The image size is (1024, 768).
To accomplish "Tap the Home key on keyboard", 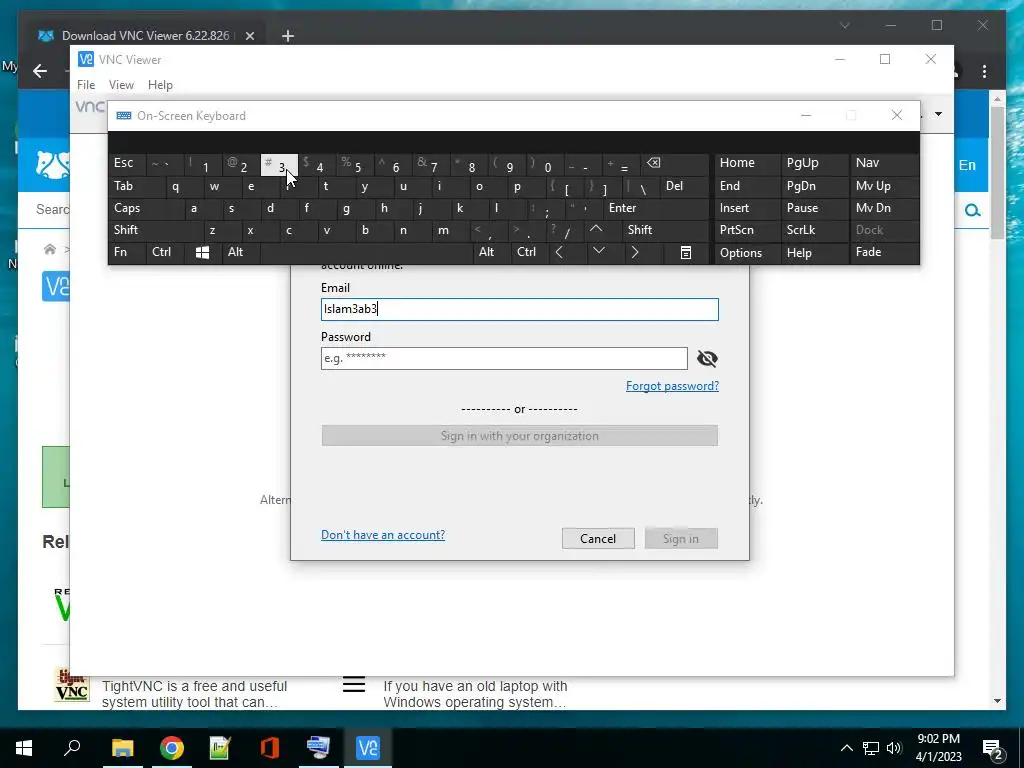I will click(x=747, y=164).
